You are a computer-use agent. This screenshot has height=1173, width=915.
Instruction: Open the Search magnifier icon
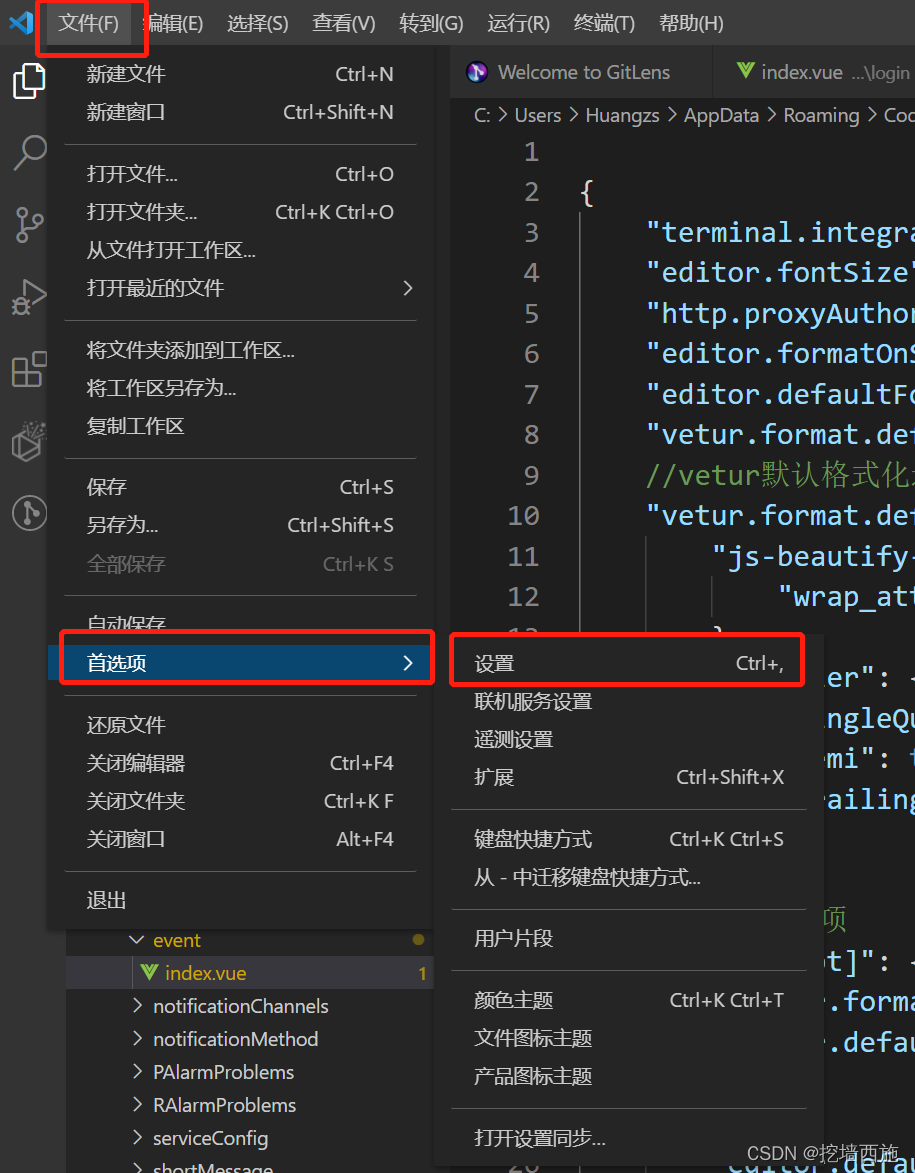[30, 152]
